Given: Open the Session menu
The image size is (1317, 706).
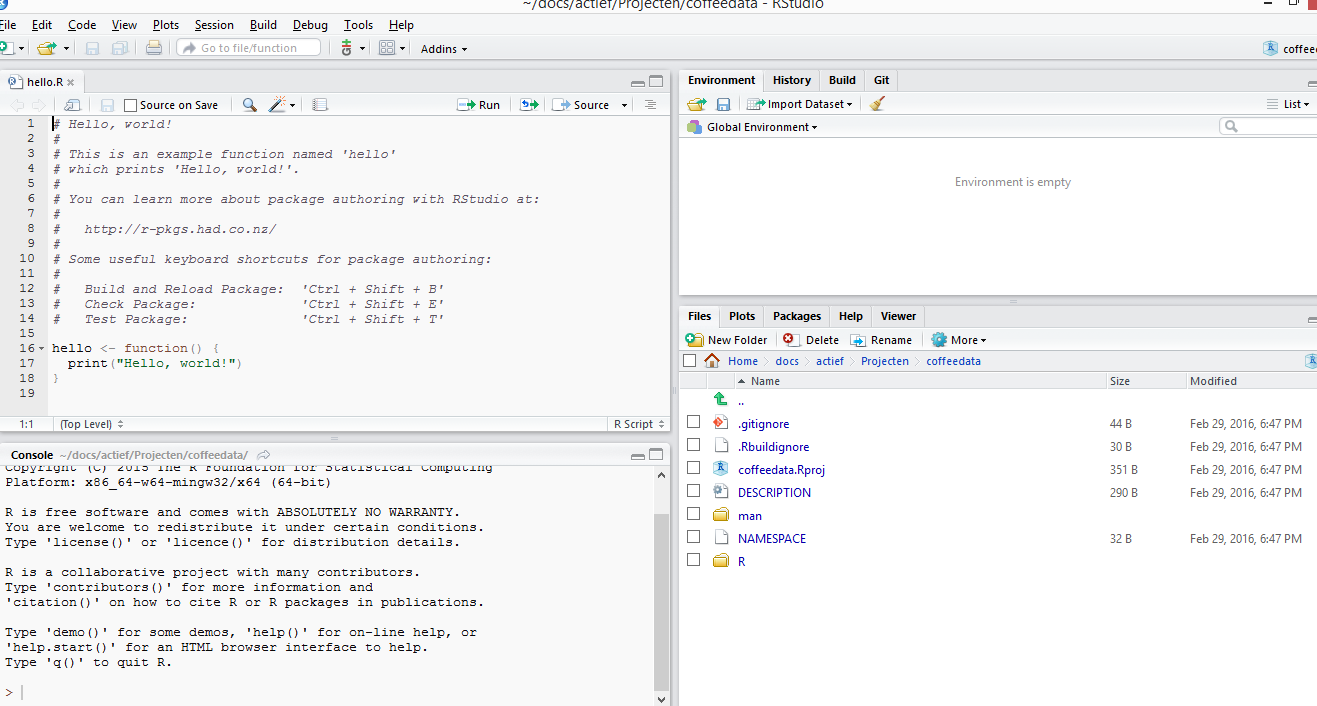Looking at the screenshot, I should [214, 24].
